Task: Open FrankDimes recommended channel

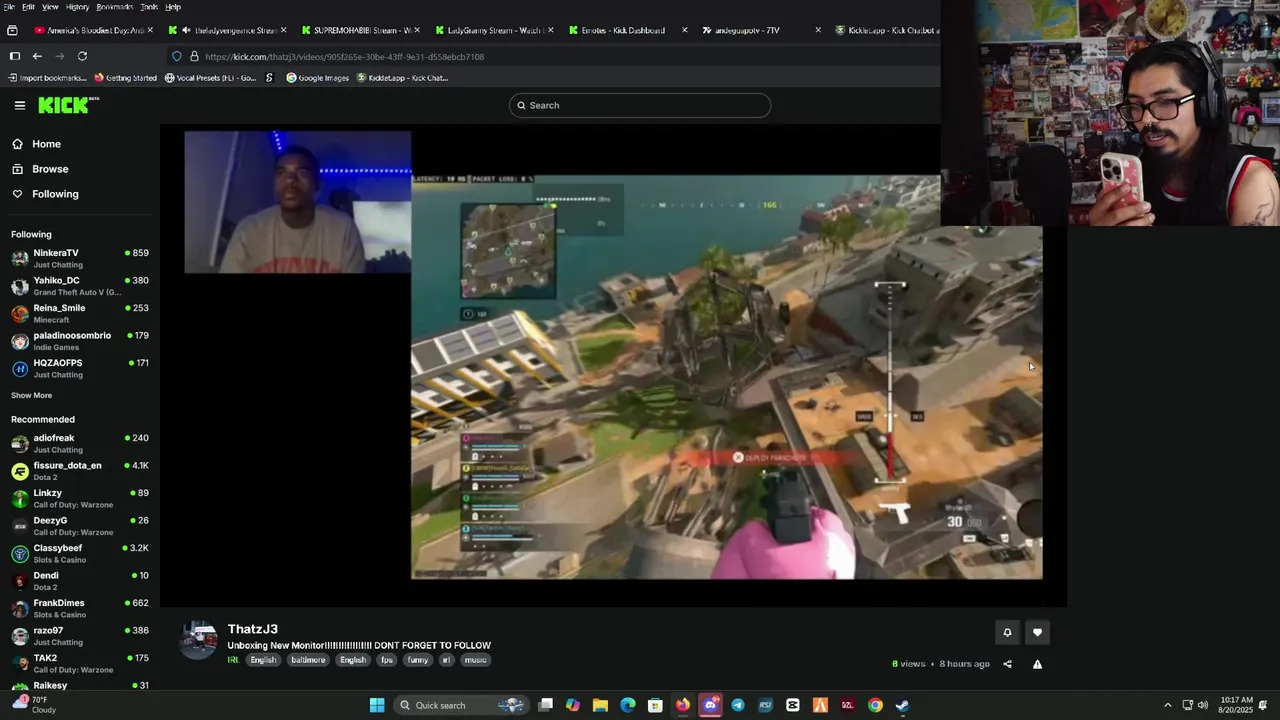Action: [80, 608]
